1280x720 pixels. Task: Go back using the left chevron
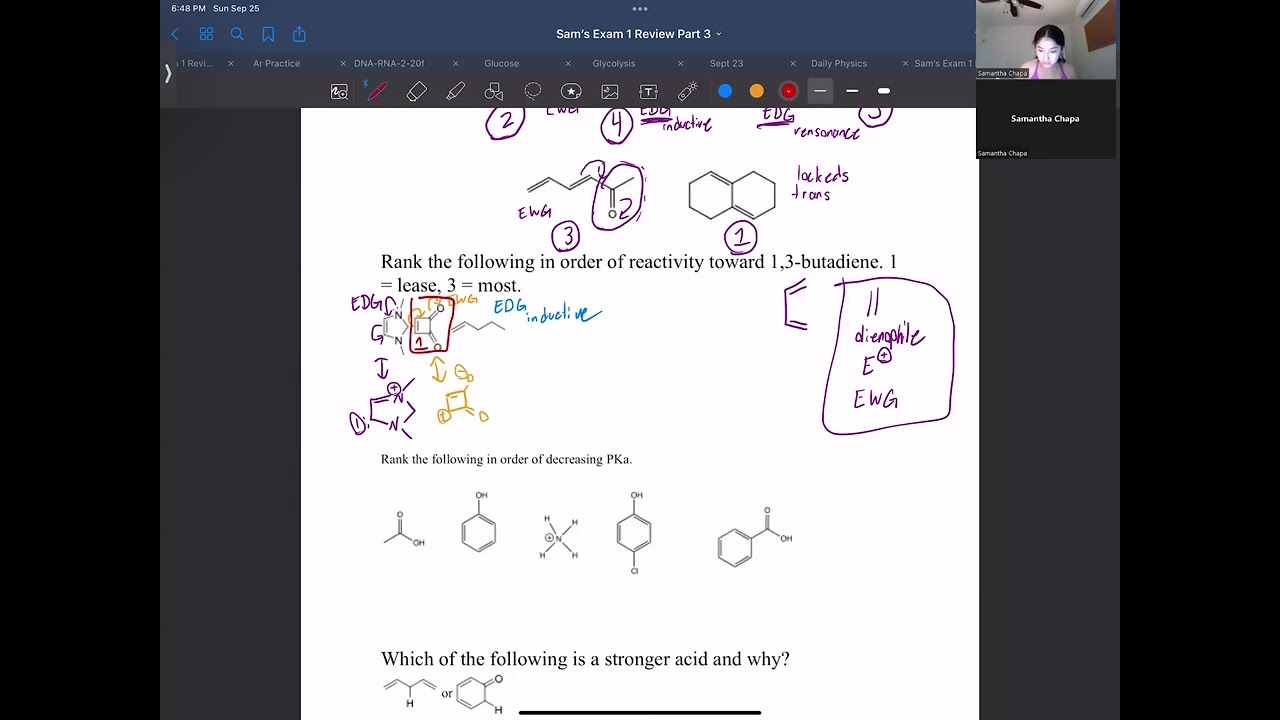pyautogui.click(x=175, y=34)
